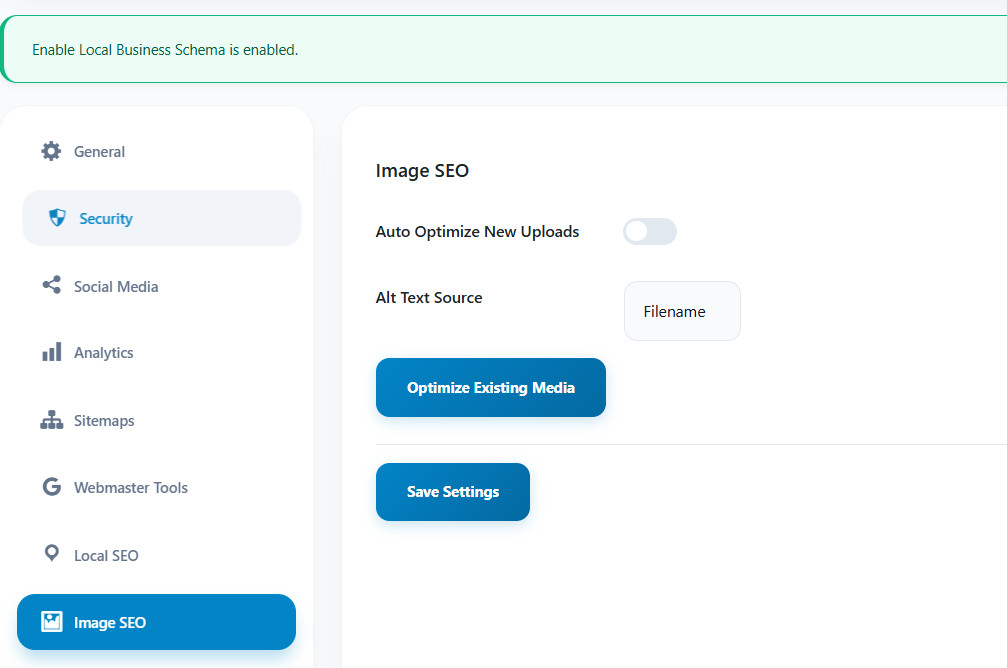The image size is (1007, 668).
Task: Click the sitemap hierarchy icon beside Sitemaps
Action: coord(51,420)
